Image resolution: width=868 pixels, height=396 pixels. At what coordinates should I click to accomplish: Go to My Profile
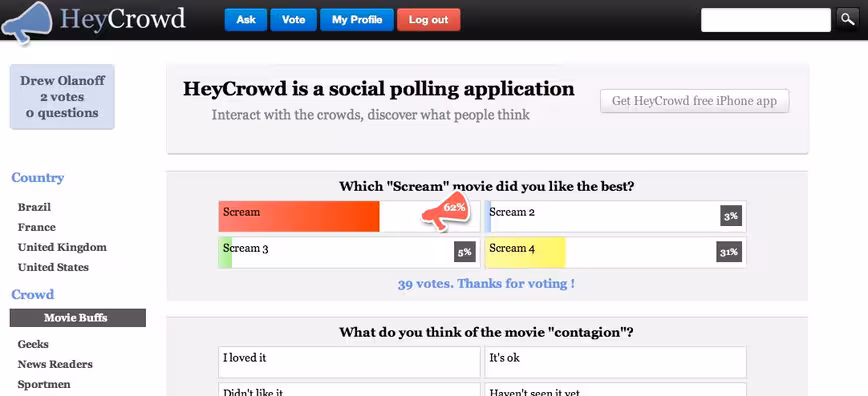[x=357, y=20]
